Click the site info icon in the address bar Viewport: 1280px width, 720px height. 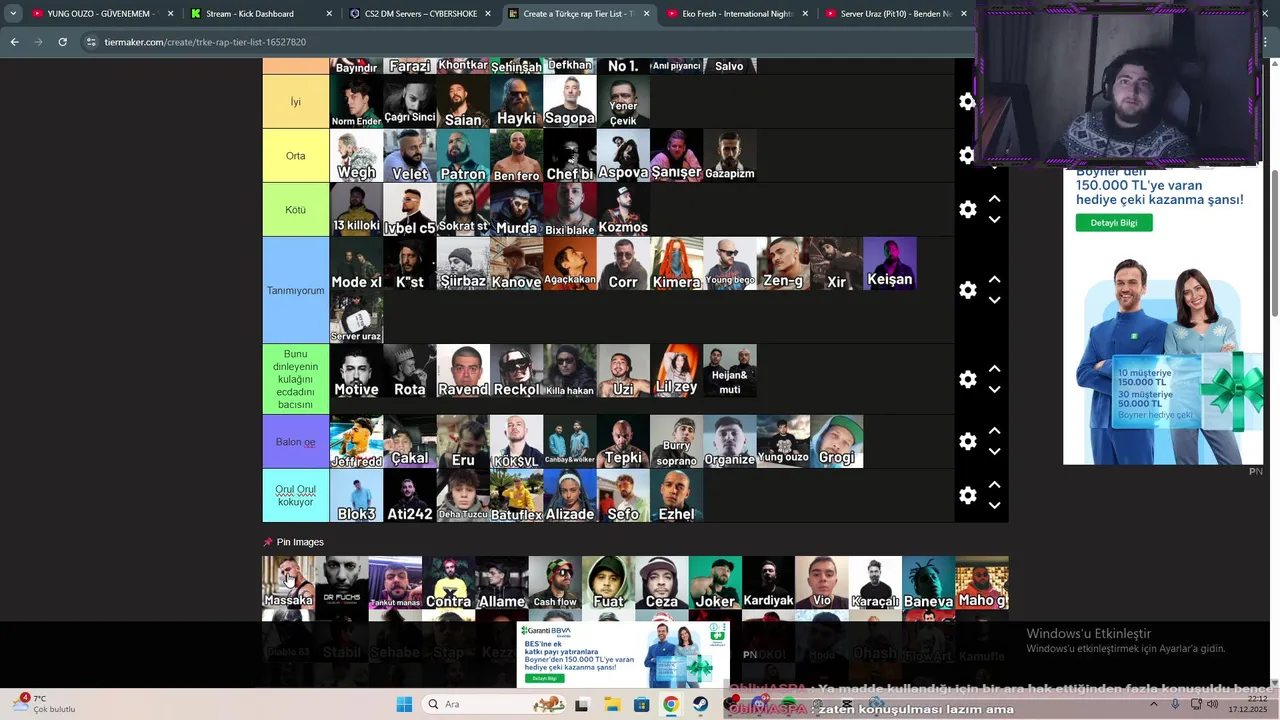click(91, 42)
